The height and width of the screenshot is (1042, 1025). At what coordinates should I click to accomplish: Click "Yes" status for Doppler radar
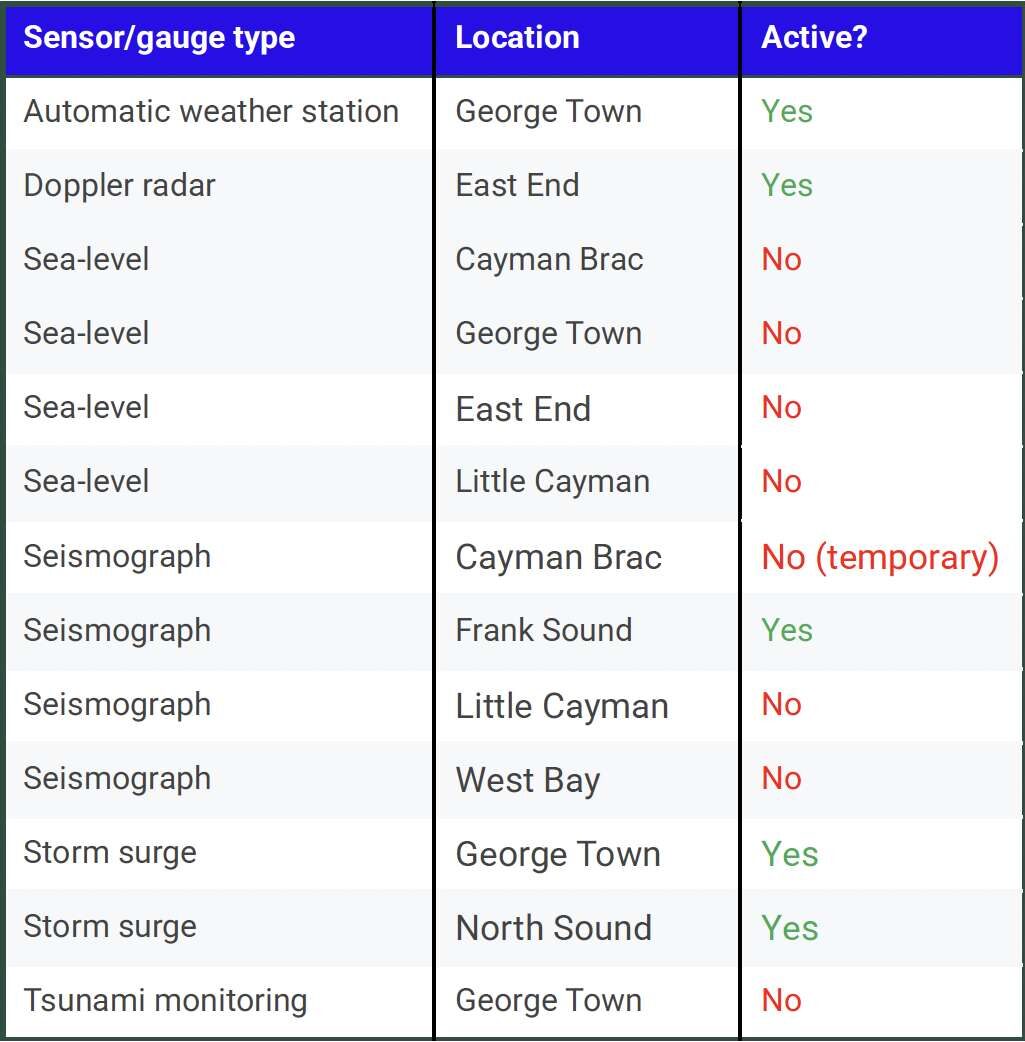pos(787,185)
